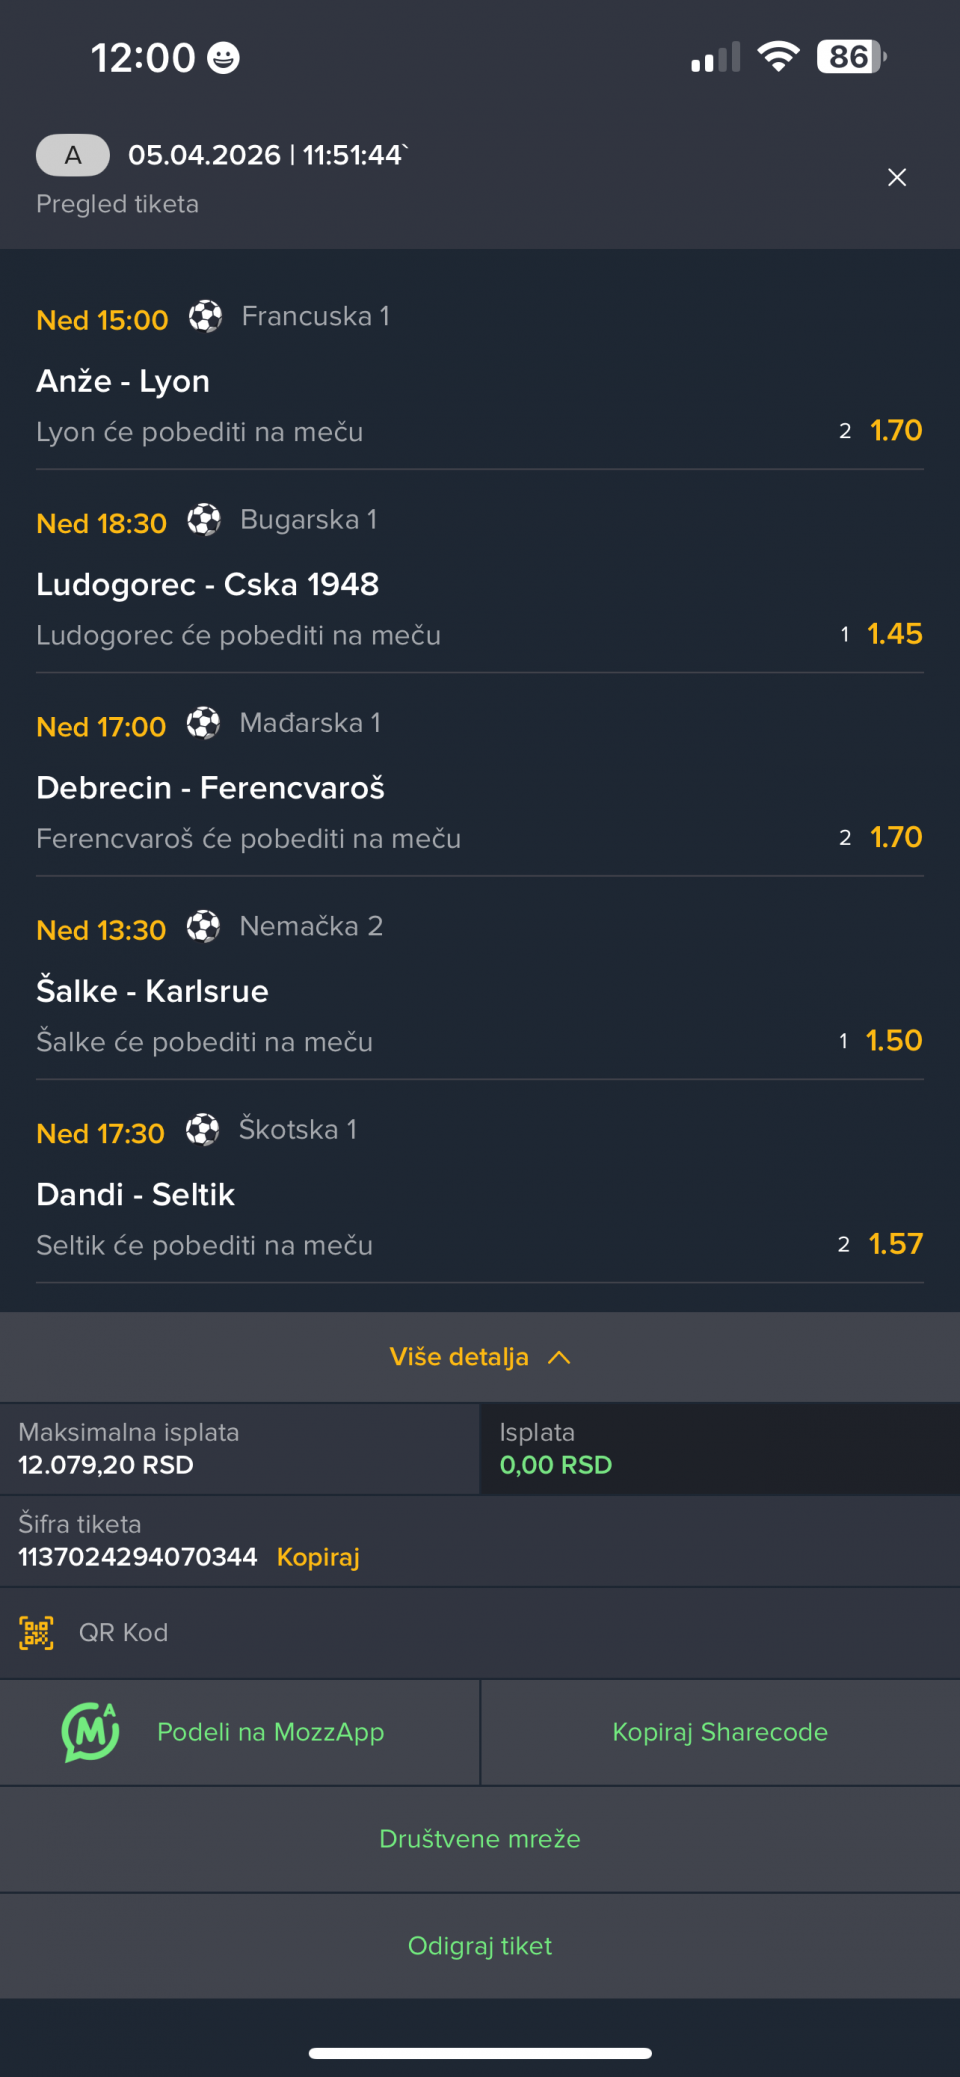Tap the A ticket badge

(x=73, y=155)
